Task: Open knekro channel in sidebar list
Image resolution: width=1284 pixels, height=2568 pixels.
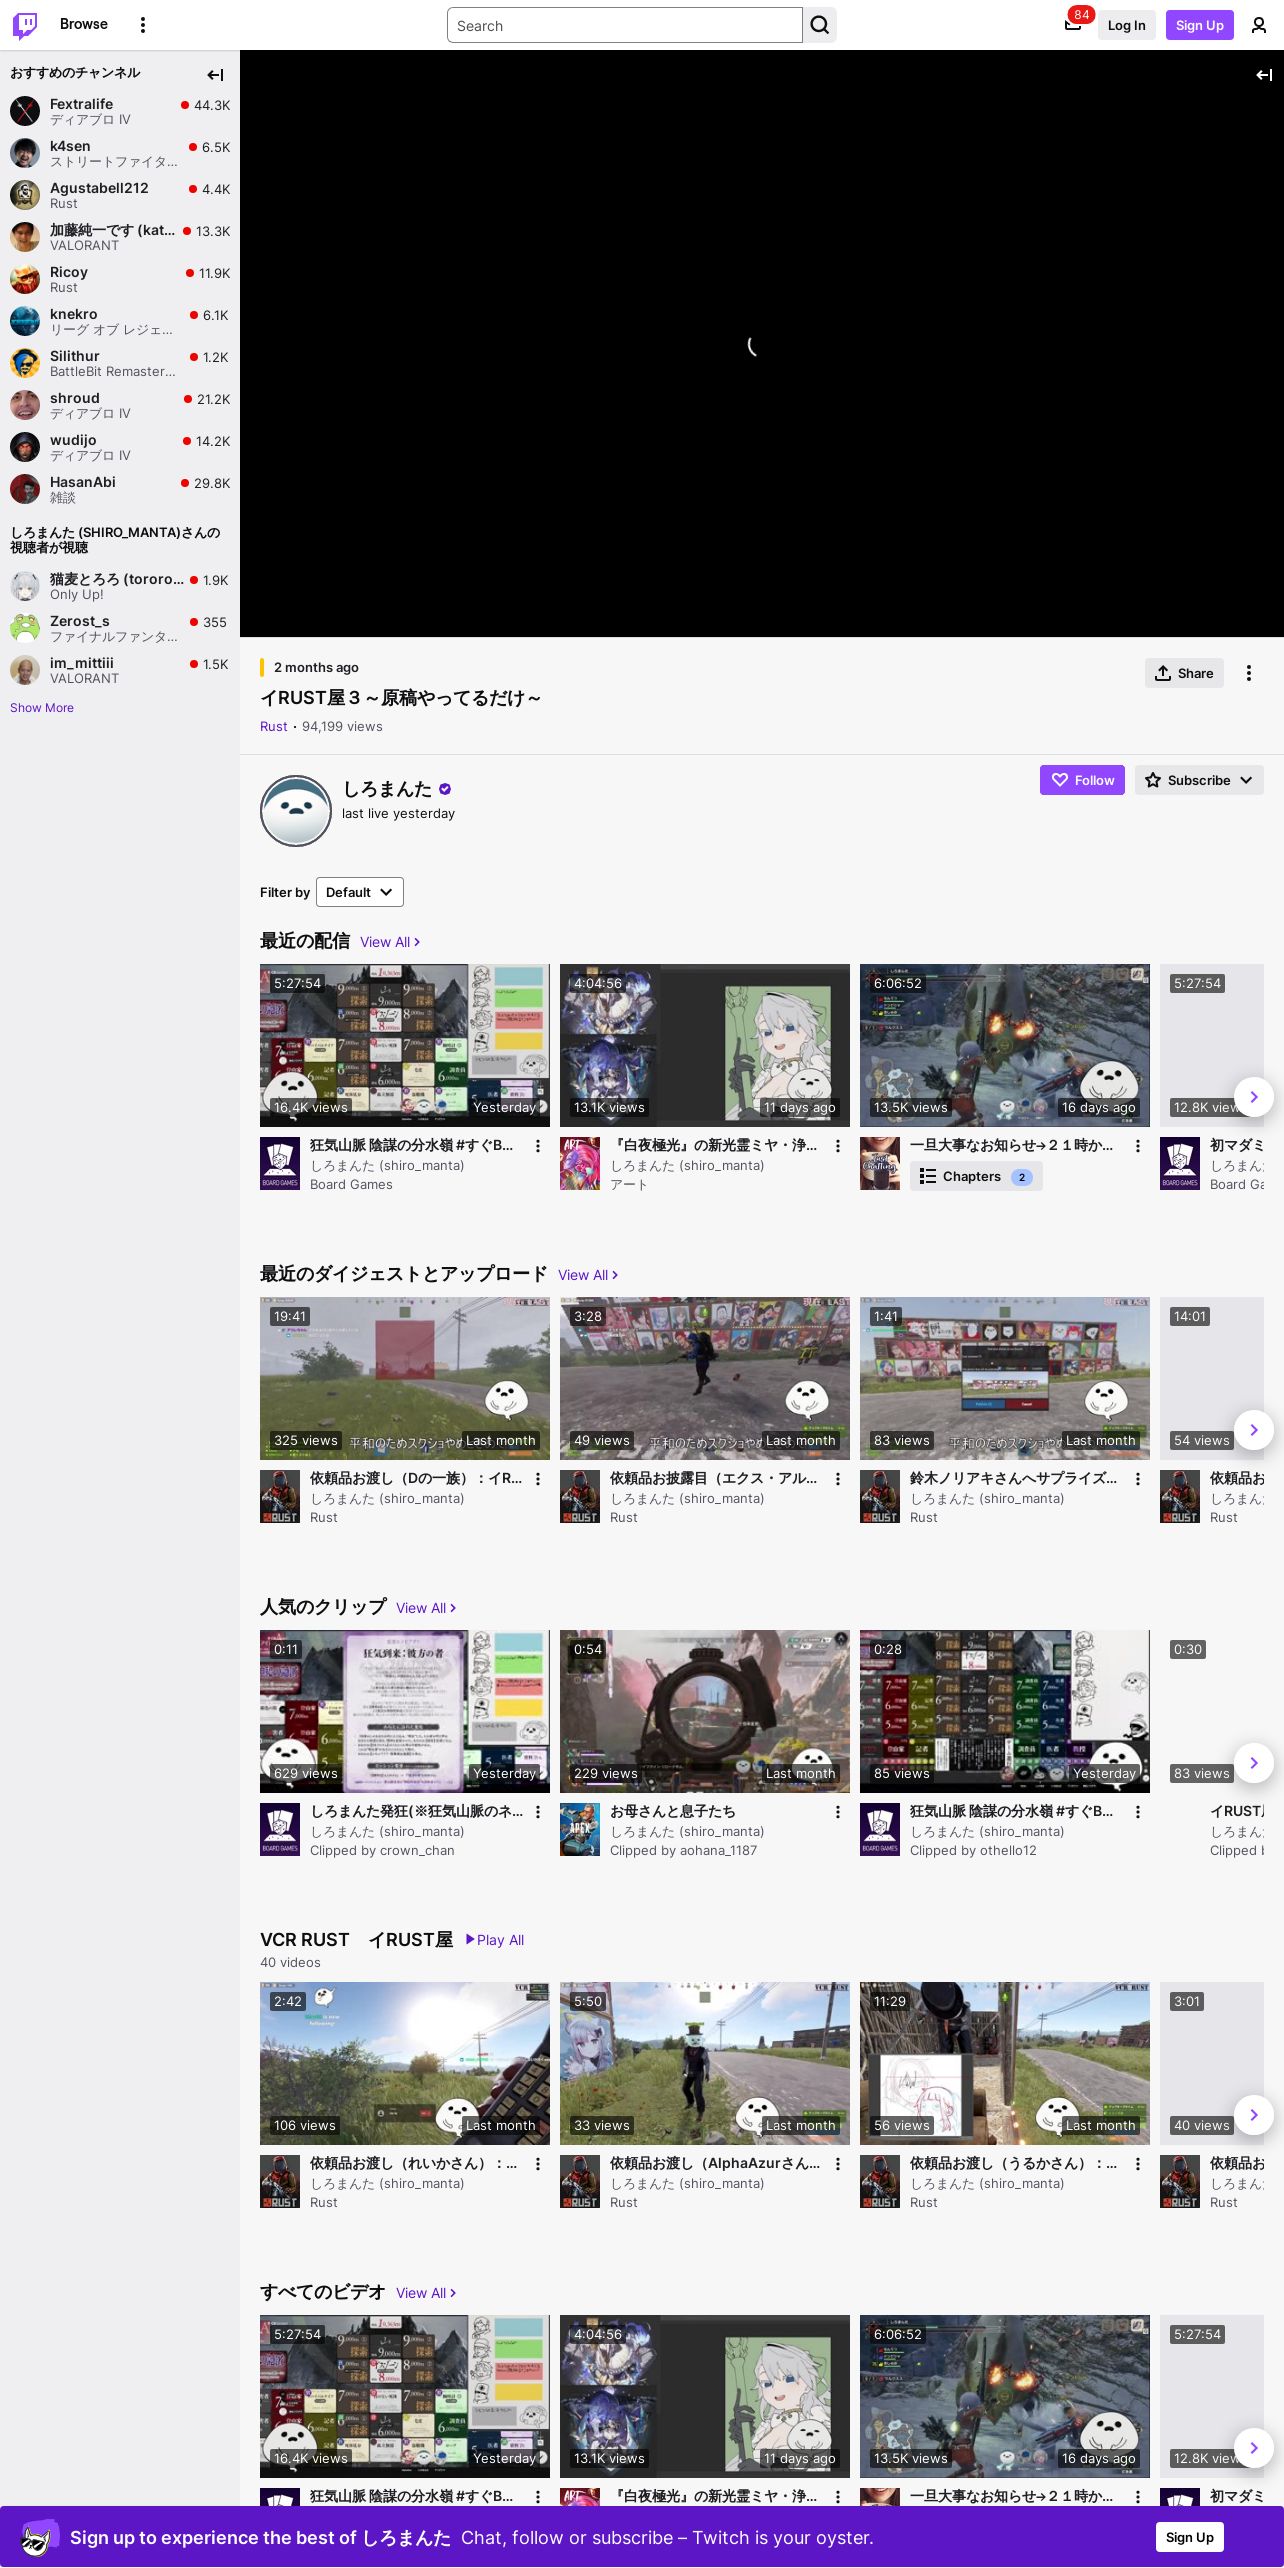Action: coord(120,321)
